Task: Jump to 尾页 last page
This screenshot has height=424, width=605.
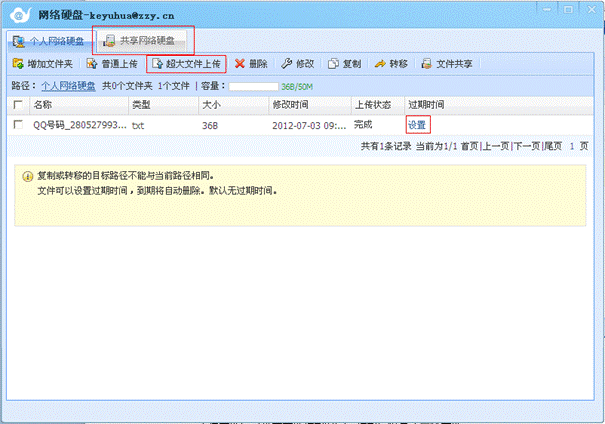Action: pyautogui.click(x=552, y=146)
